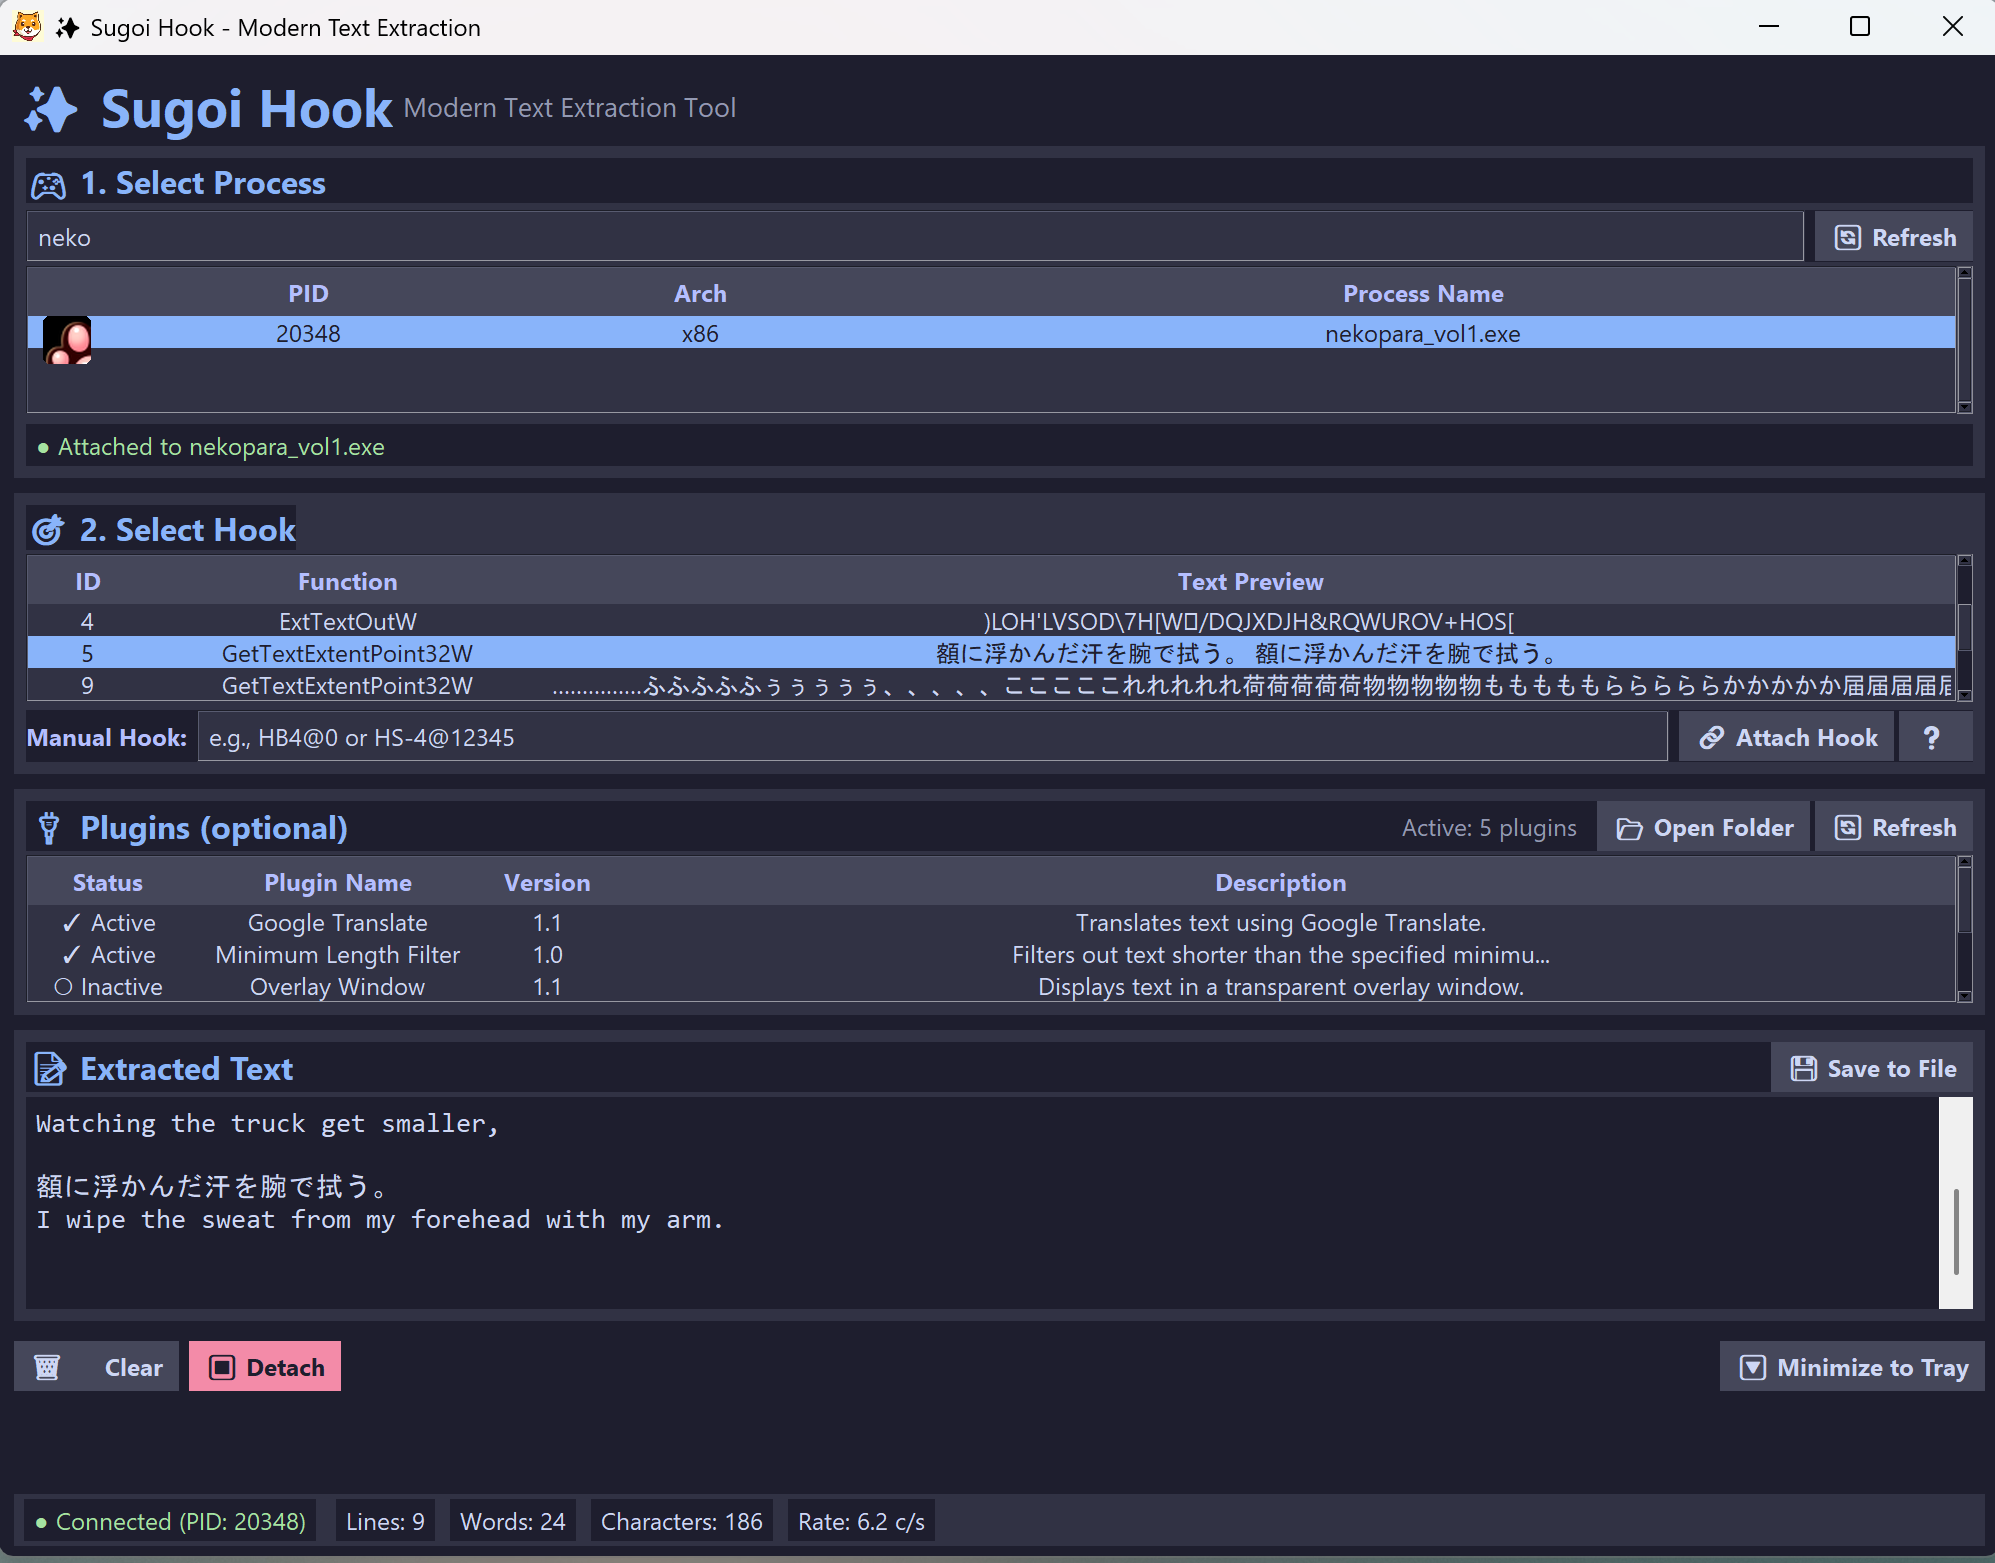Click the Text Preview column header
Screen dimensions: 1995x1563
tap(1249, 582)
